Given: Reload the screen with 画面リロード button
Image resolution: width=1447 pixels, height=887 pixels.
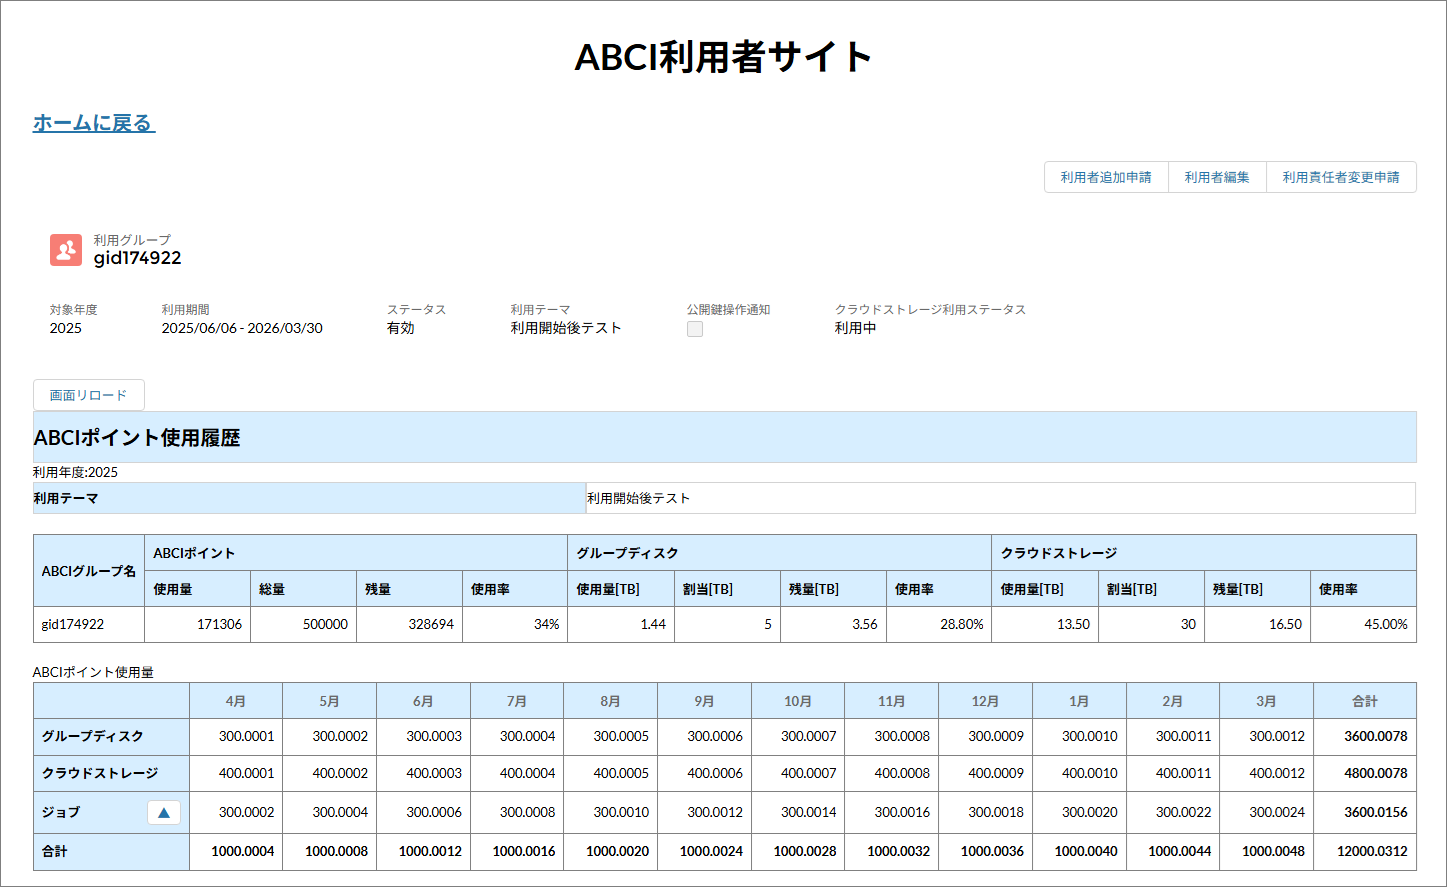Looking at the screenshot, I should click(89, 395).
